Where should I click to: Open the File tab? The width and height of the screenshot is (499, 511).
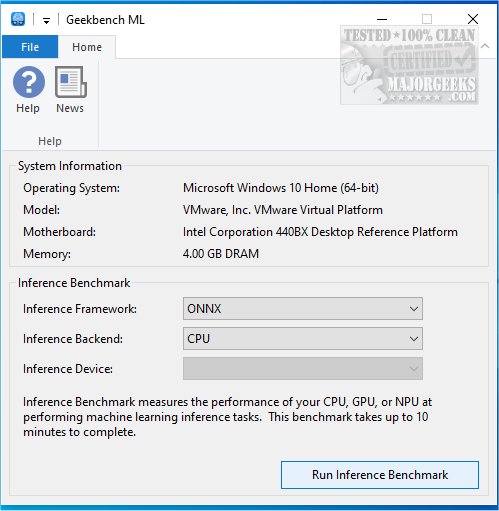pyautogui.click(x=30, y=47)
